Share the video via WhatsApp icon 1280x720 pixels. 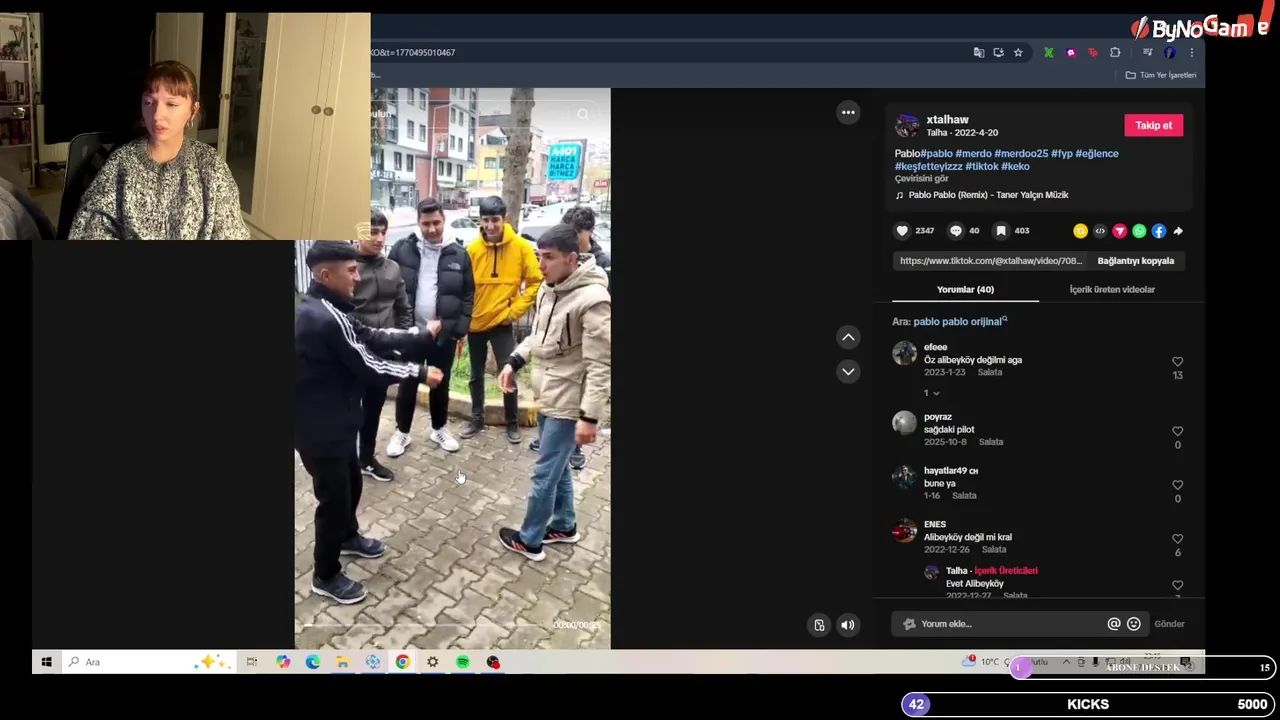[1139, 231]
